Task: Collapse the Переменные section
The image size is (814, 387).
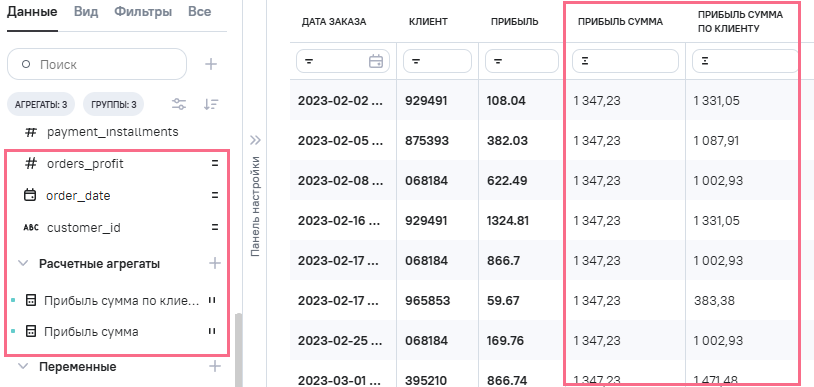Action: [23, 366]
